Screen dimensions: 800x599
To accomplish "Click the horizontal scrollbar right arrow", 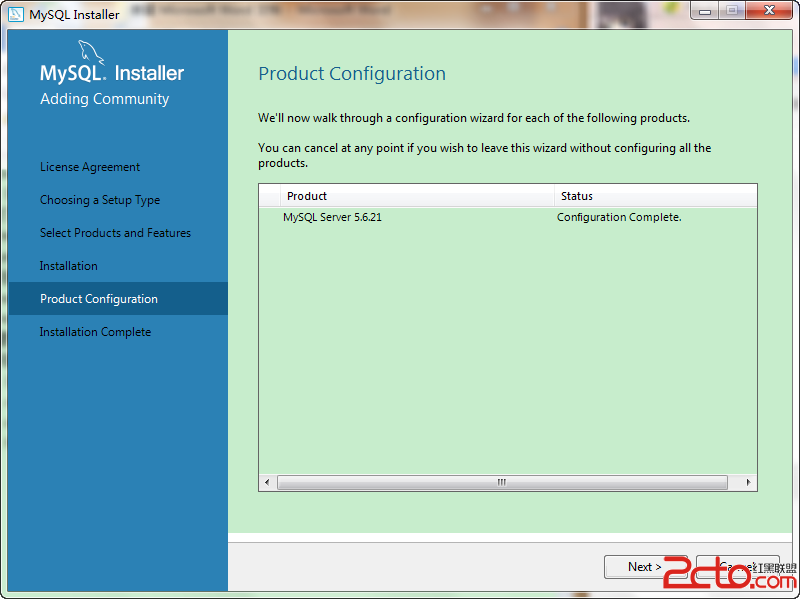I will click(748, 482).
